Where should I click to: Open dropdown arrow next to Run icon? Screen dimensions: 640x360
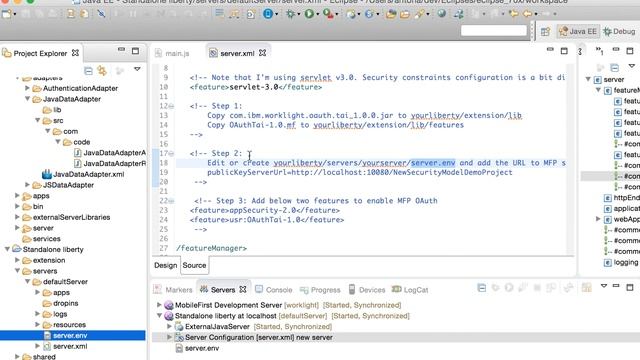pos(318,15)
